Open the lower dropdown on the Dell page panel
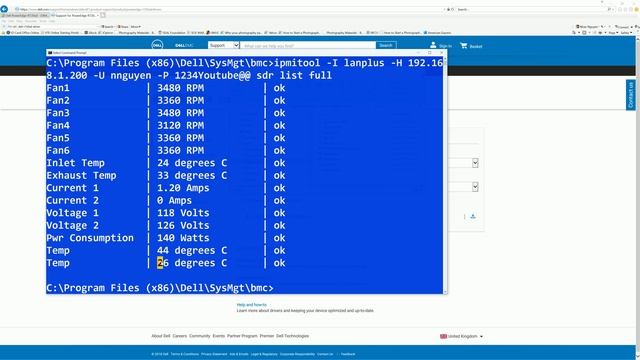Viewport: 640px width, 360px height. [x=475, y=187]
